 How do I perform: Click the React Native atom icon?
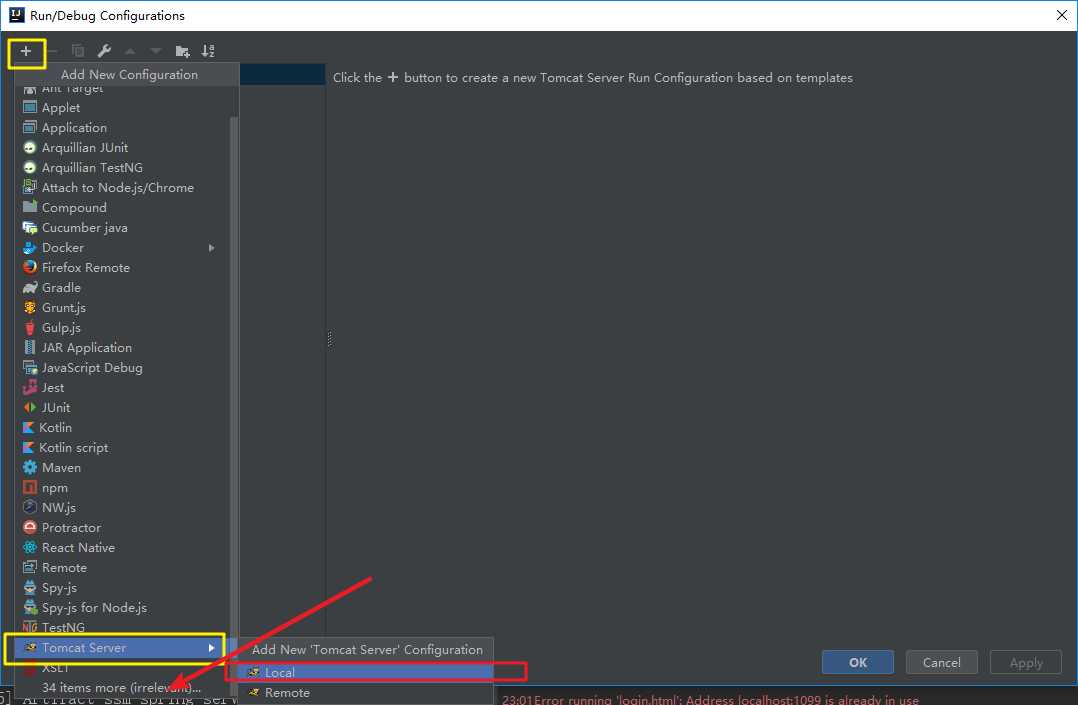[30, 547]
